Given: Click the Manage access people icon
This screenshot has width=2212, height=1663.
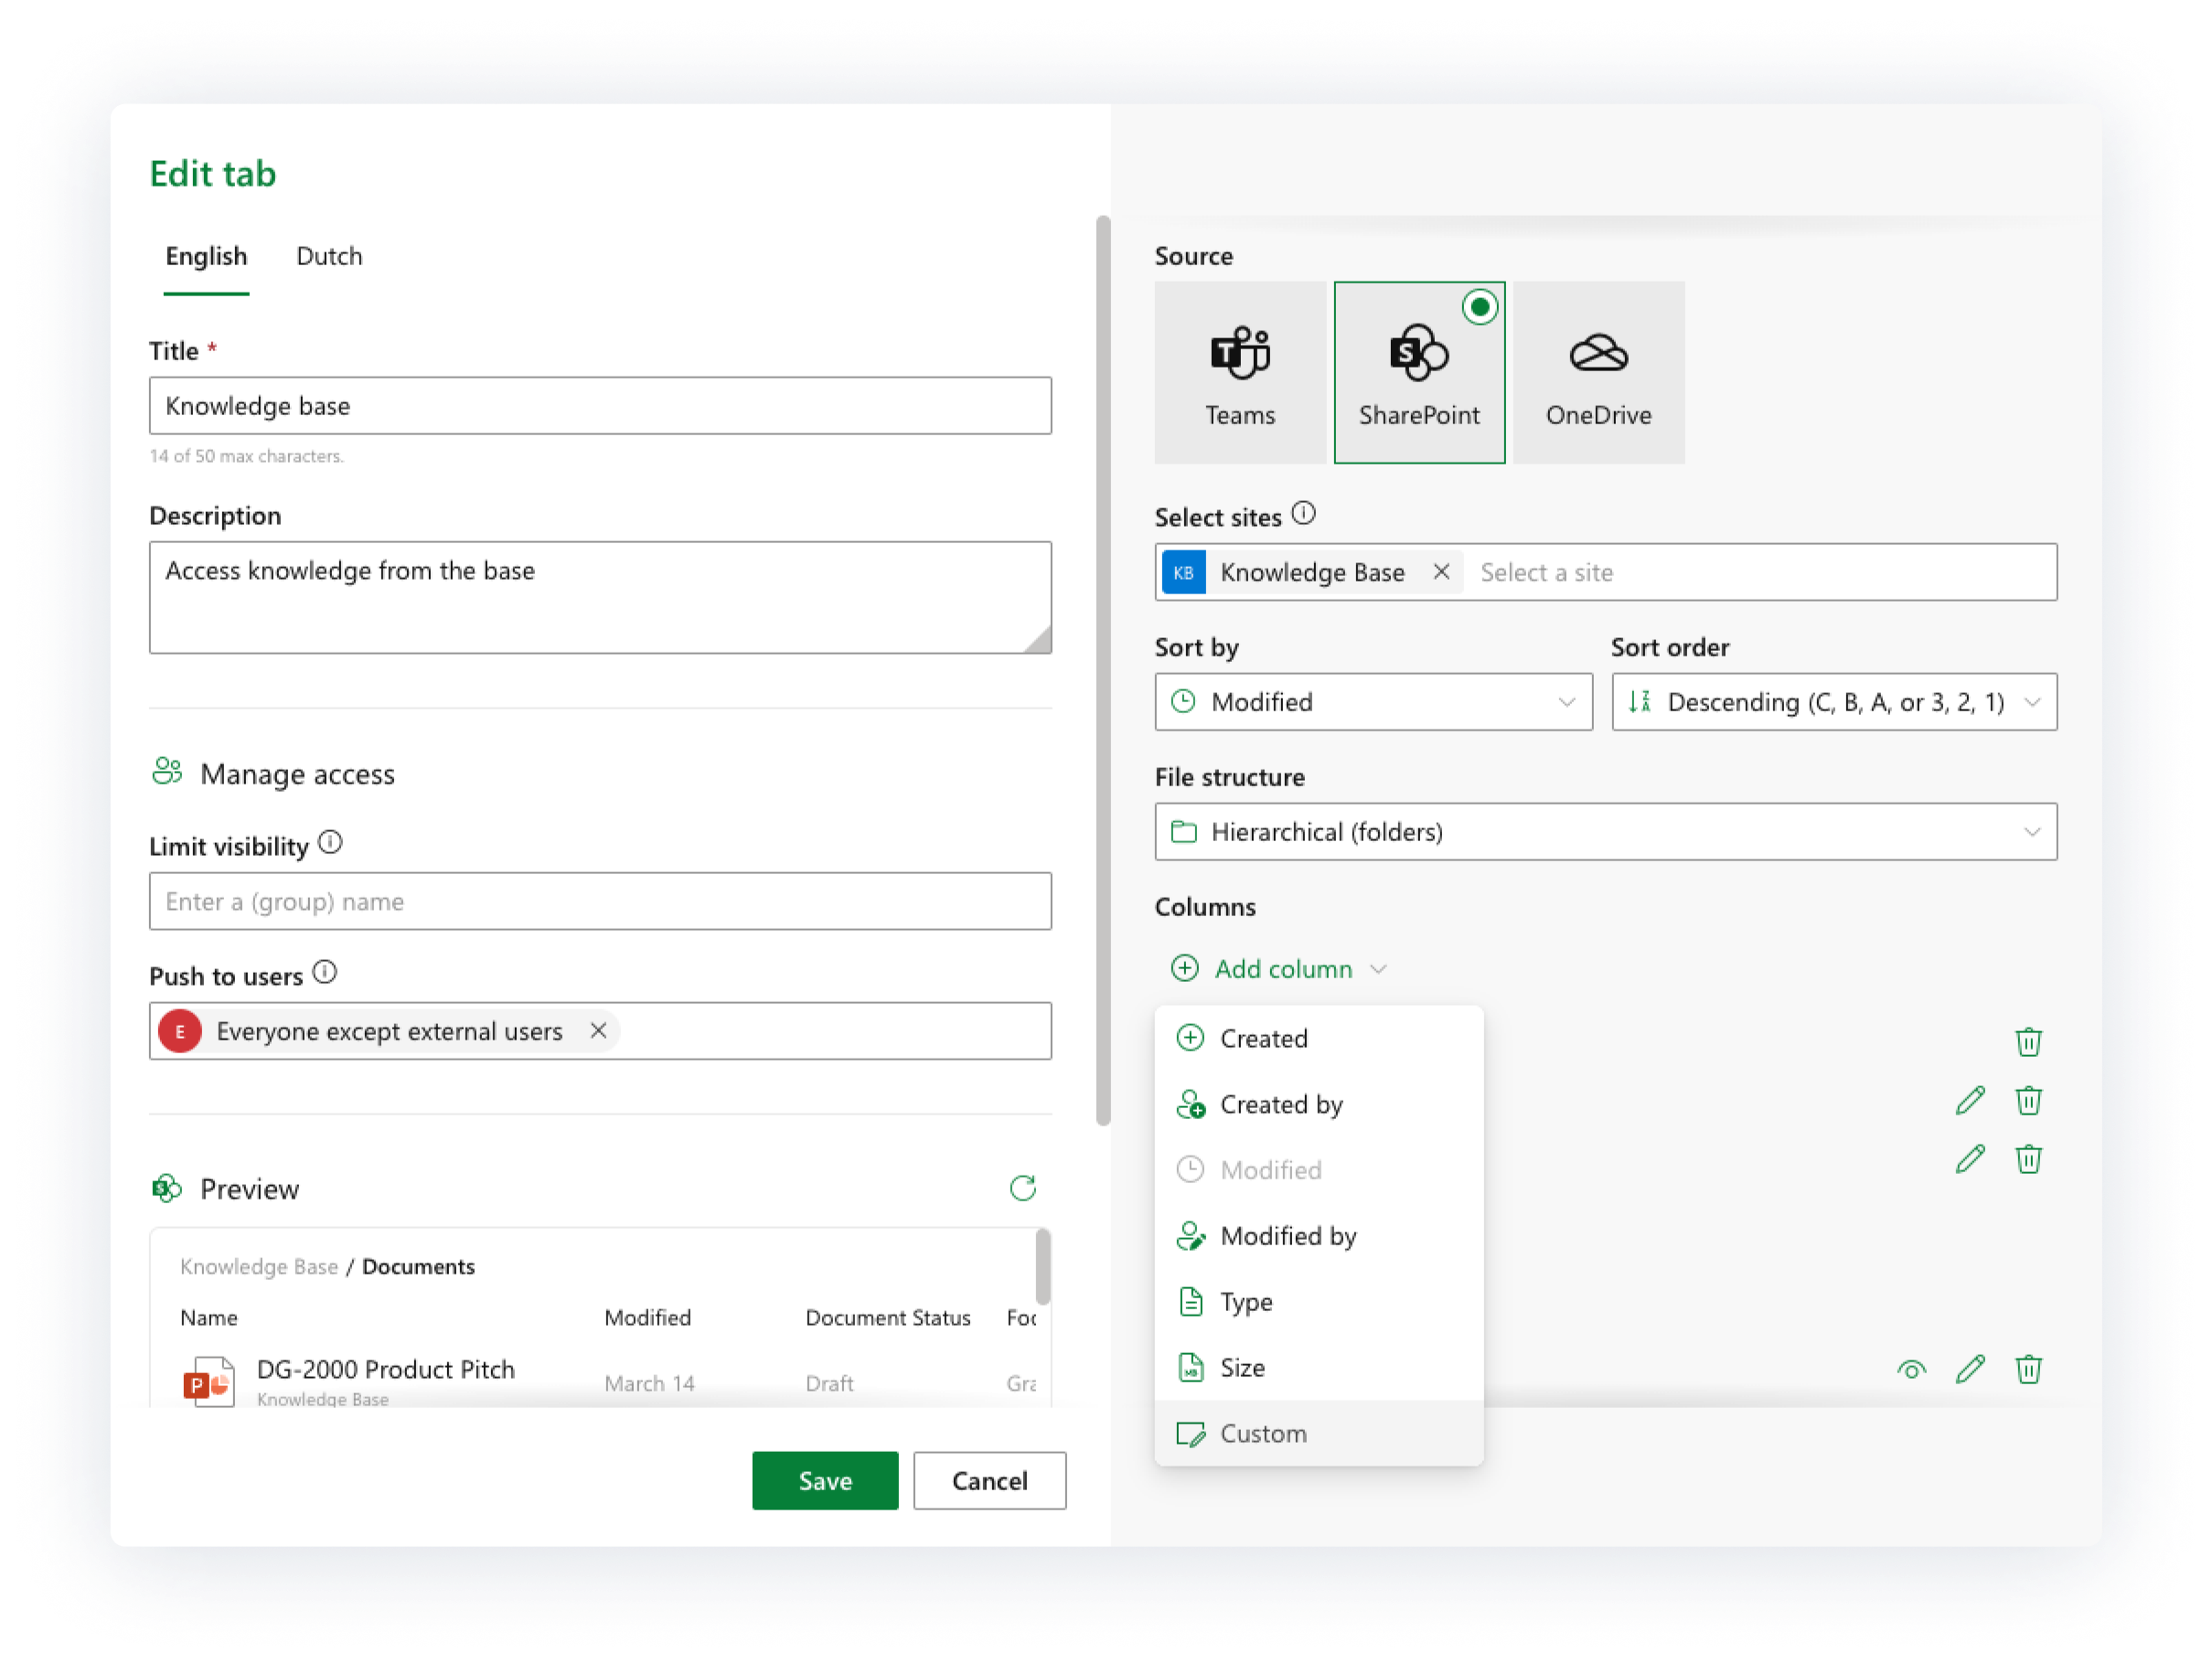Looking at the screenshot, I should 167,772.
